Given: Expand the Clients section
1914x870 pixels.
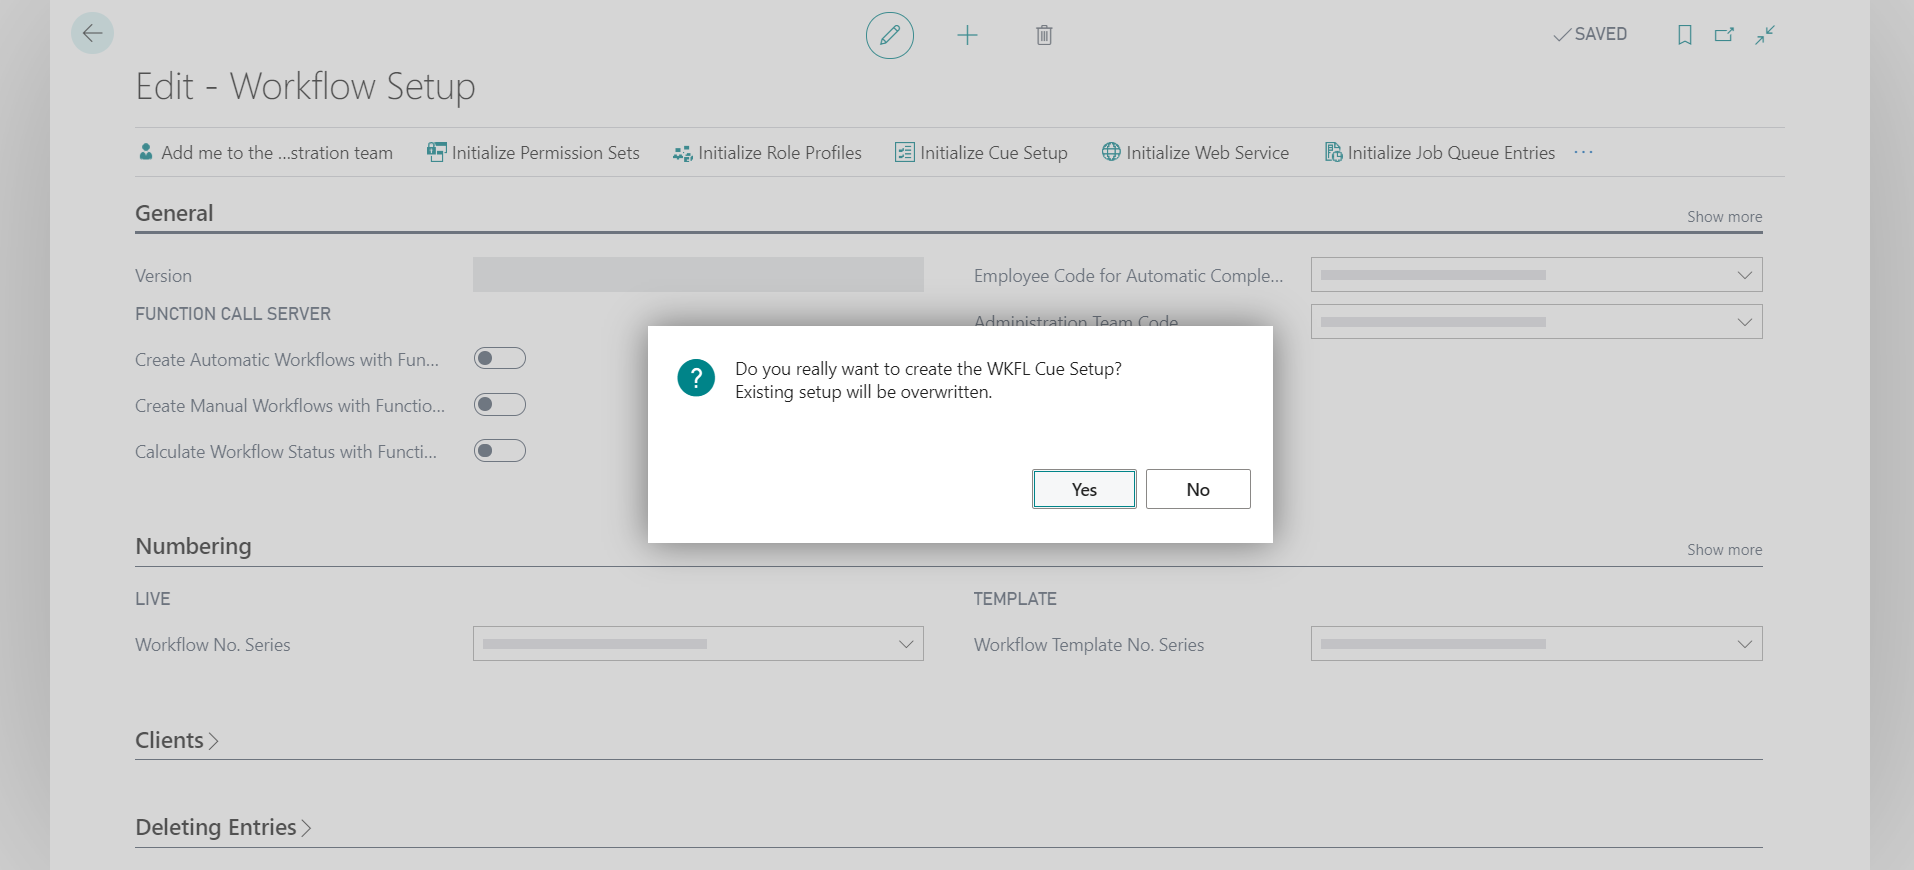Looking at the screenshot, I should [x=176, y=741].
